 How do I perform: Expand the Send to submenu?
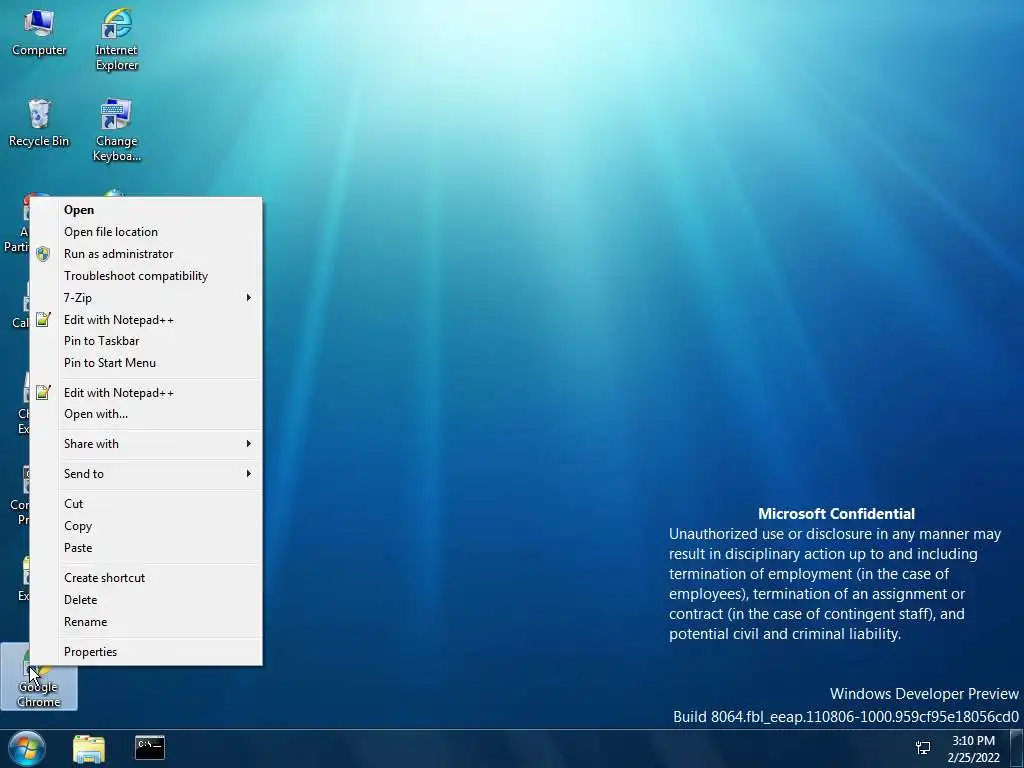click(146, 474)
